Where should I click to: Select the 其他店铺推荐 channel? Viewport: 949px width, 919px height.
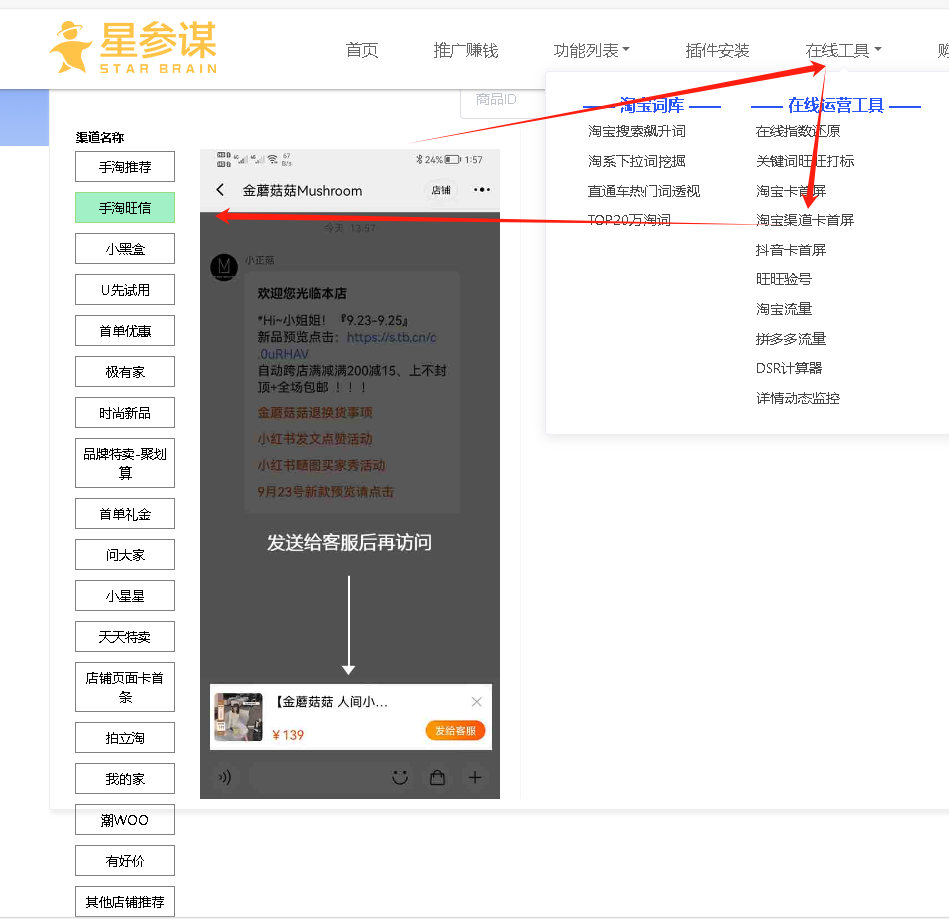coord(125,902)
